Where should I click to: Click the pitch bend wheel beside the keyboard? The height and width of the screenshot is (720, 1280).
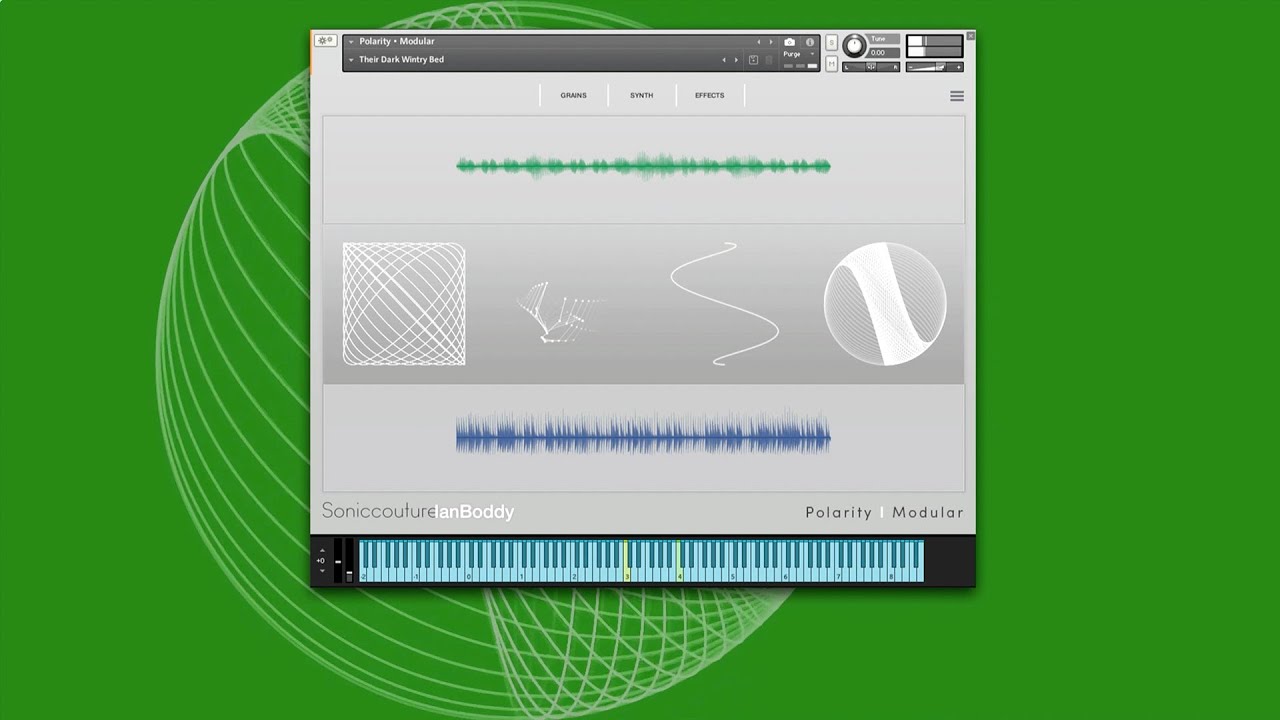[338, 561]
